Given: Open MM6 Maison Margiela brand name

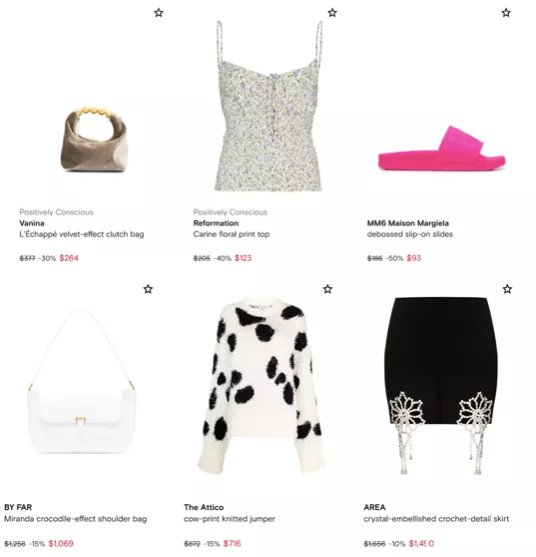Looking at the screenshot, I should click(408, 223).
